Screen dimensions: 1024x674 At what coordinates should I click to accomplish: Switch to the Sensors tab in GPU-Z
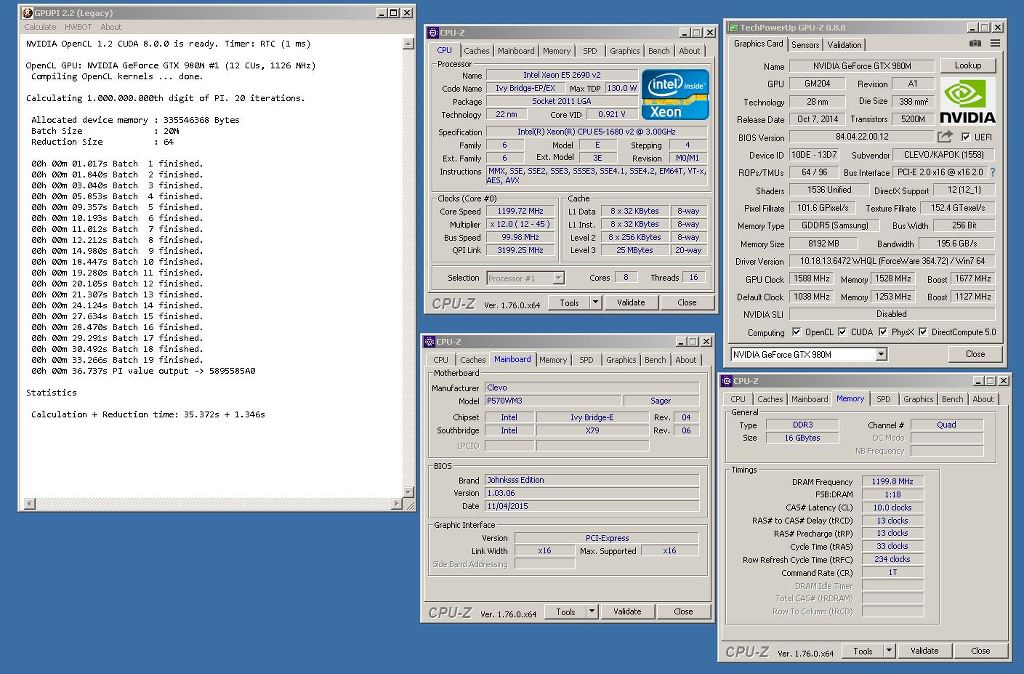click(805, 44)
